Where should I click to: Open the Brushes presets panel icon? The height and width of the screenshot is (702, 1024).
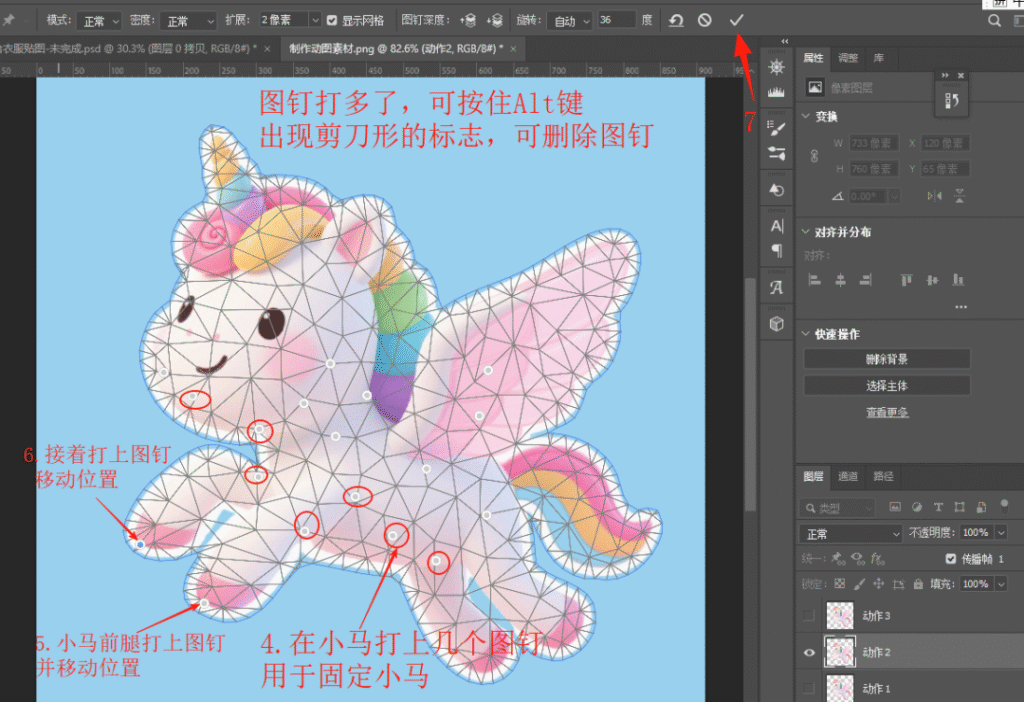(x=776, y=153)
